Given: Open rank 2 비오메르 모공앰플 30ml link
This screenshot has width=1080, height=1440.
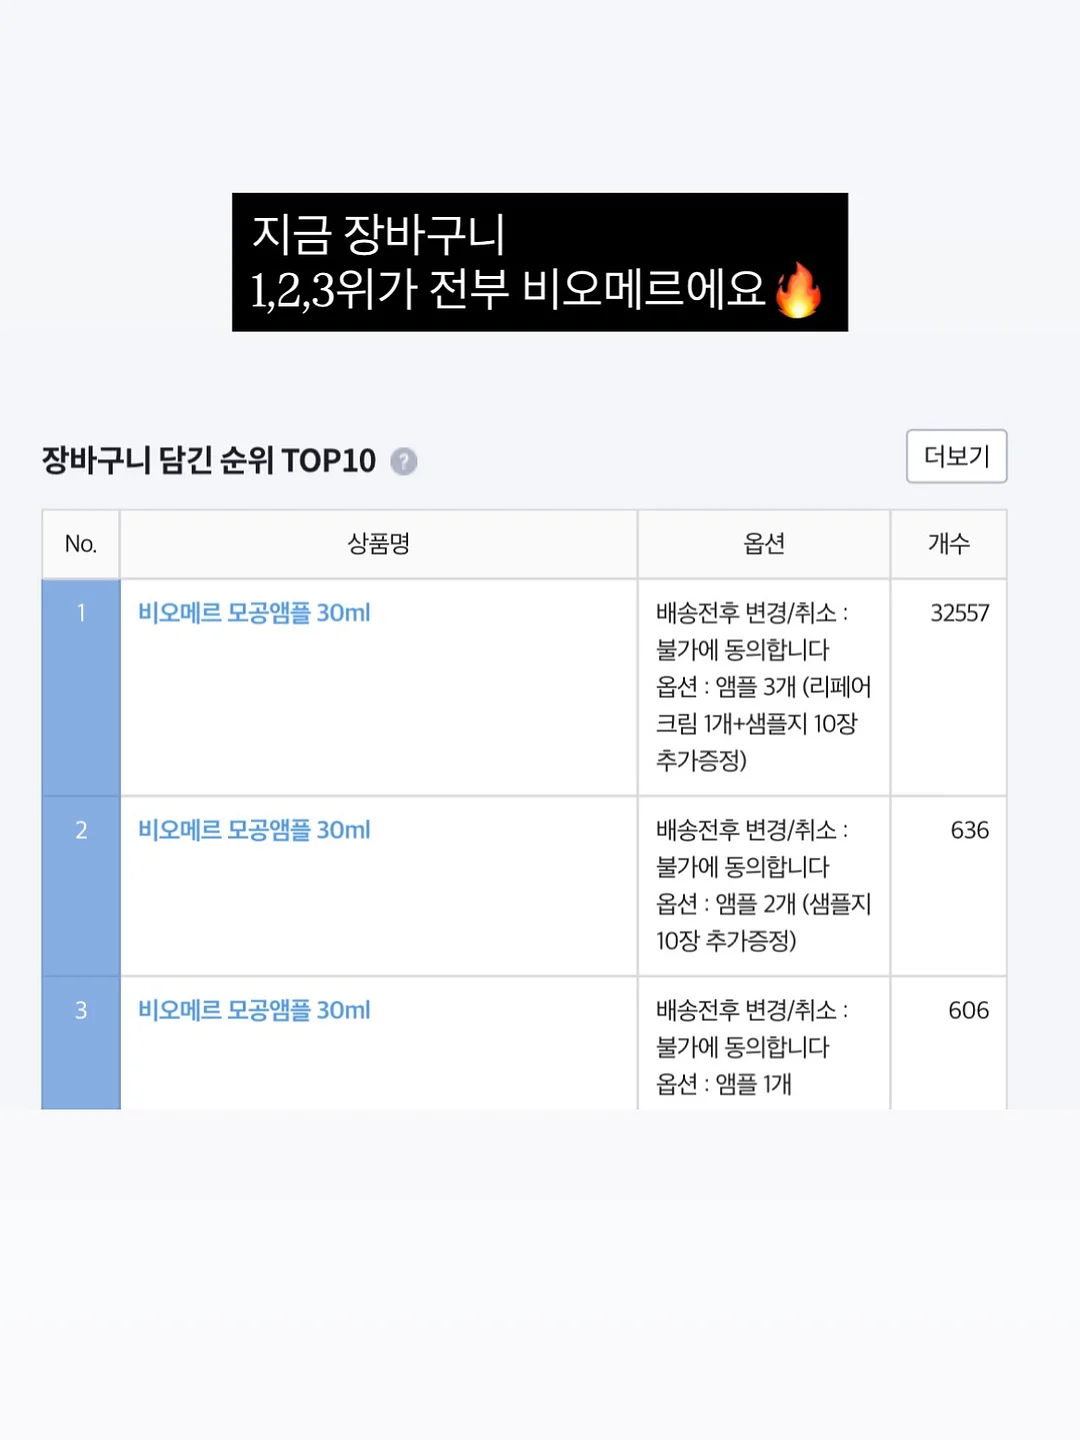Looking at the screenshot, I should tap(254, 830).
